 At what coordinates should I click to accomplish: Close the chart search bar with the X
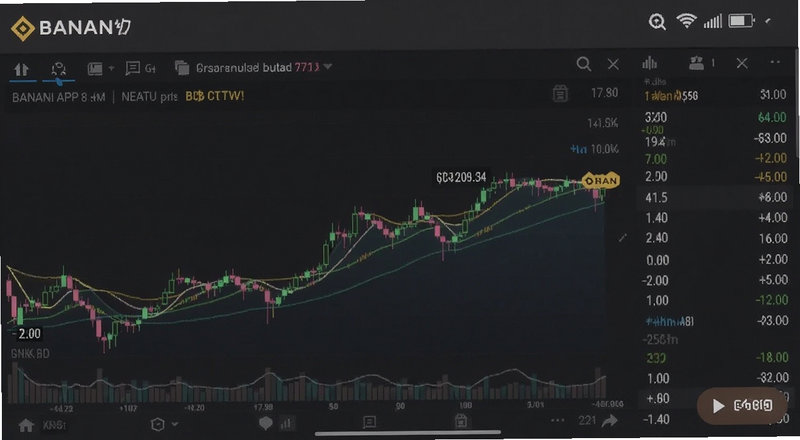[x=613, y=64]
